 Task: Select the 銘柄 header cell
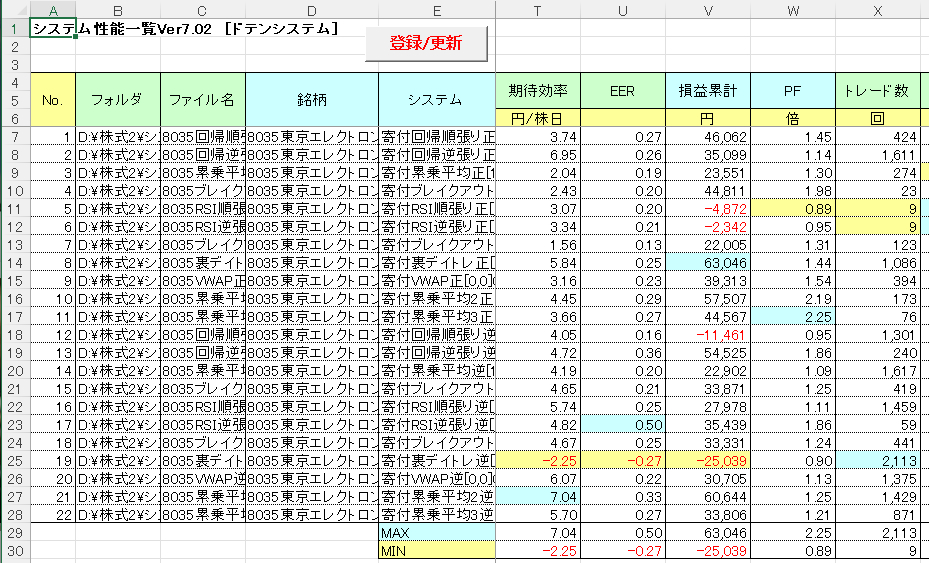click(312, 100)
